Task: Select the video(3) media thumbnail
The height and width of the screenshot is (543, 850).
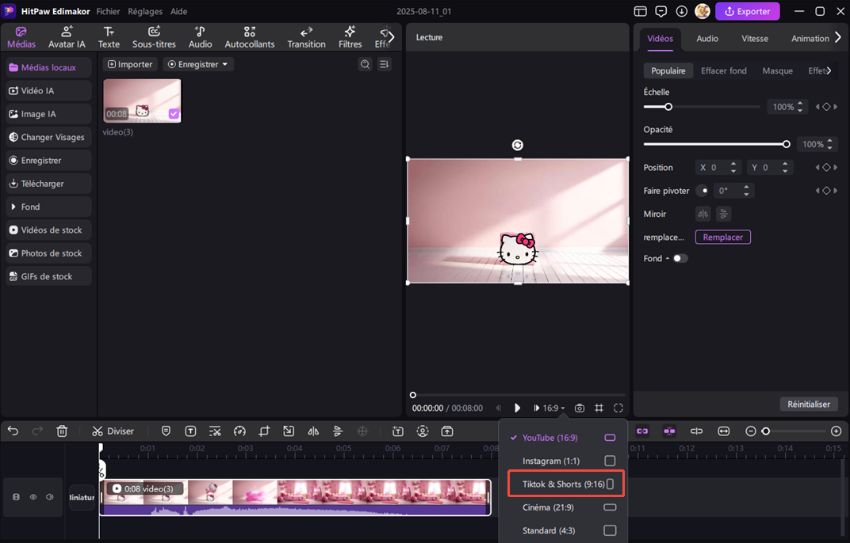Action: click(x=142, y=101)
